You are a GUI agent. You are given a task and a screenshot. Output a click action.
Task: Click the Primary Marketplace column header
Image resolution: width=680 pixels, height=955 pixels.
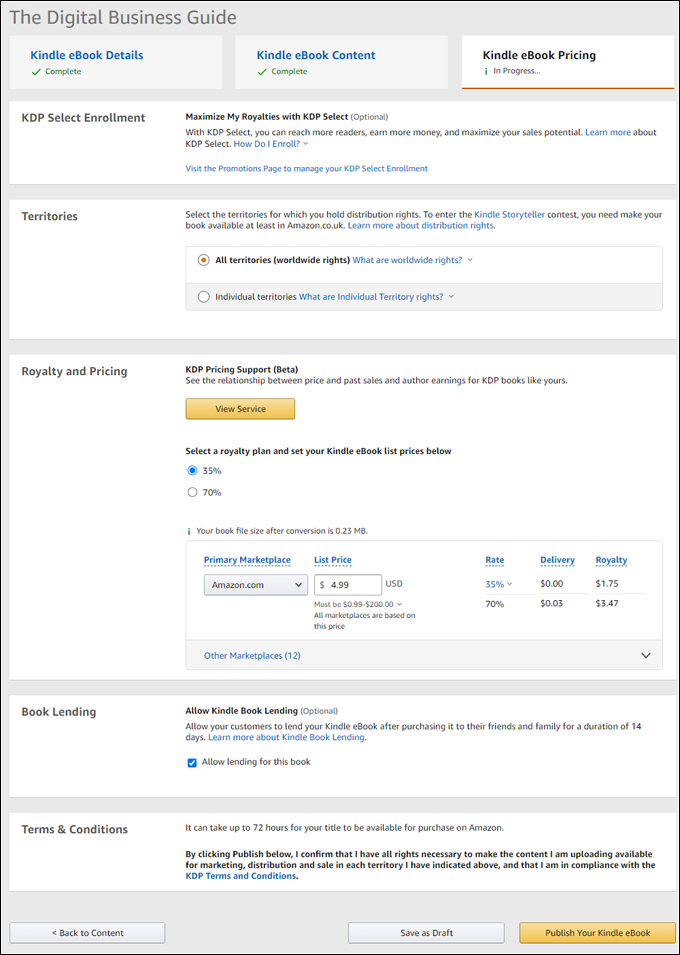pos(247,560)
